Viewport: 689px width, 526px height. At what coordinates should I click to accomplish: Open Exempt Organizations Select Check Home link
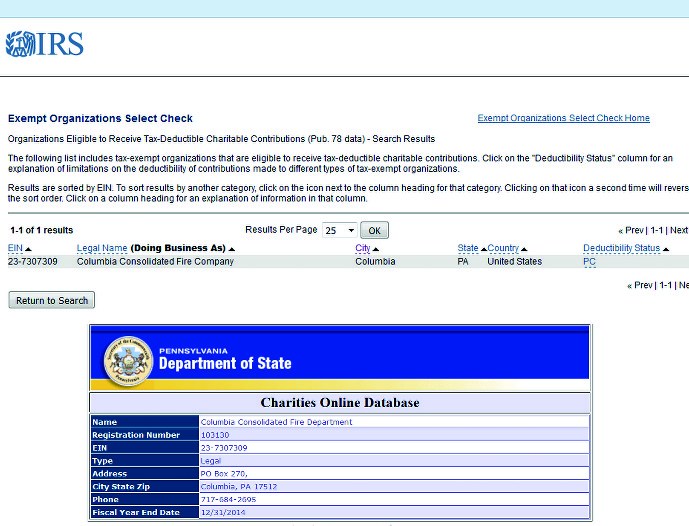click(563, 118)
